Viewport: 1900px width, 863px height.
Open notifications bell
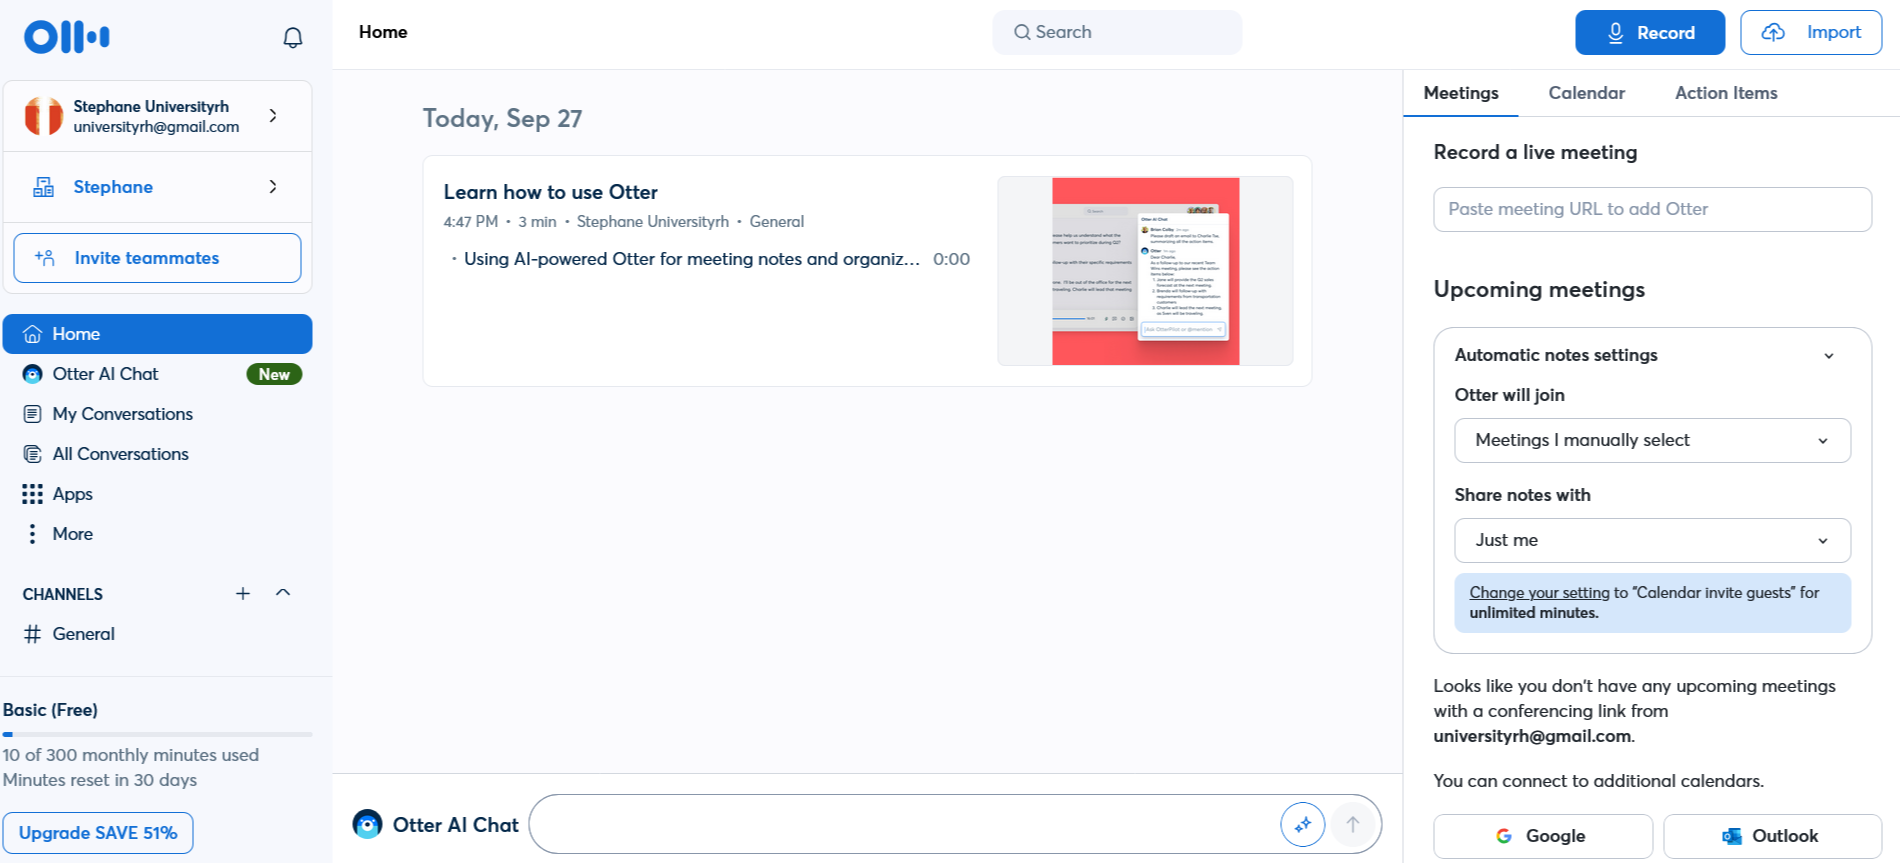click(x=292, y=38)
